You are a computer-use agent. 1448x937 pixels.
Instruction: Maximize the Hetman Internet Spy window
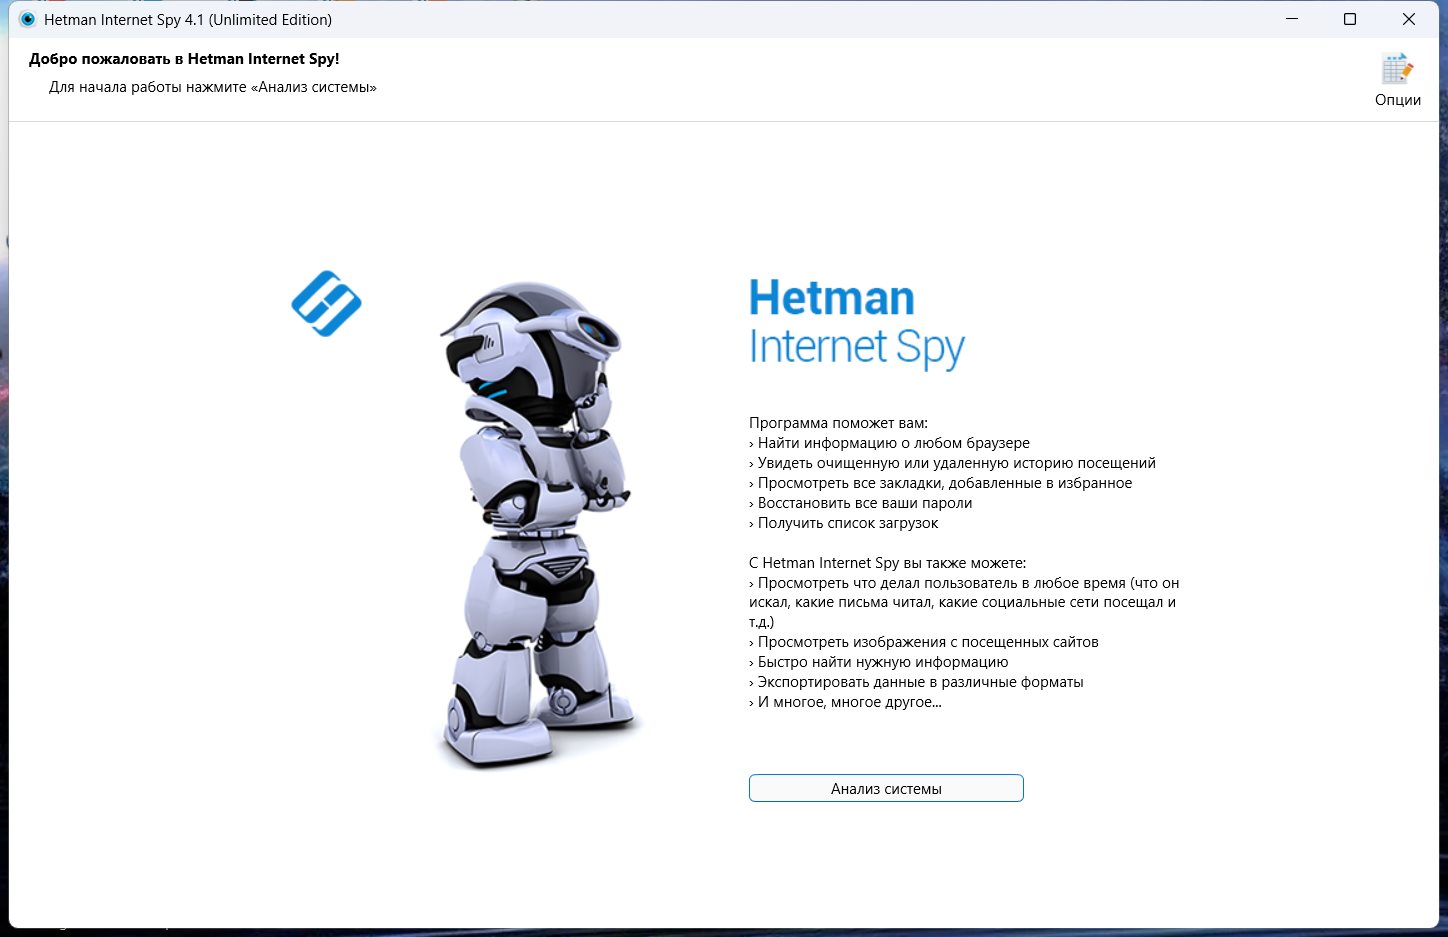(1350, 19)
